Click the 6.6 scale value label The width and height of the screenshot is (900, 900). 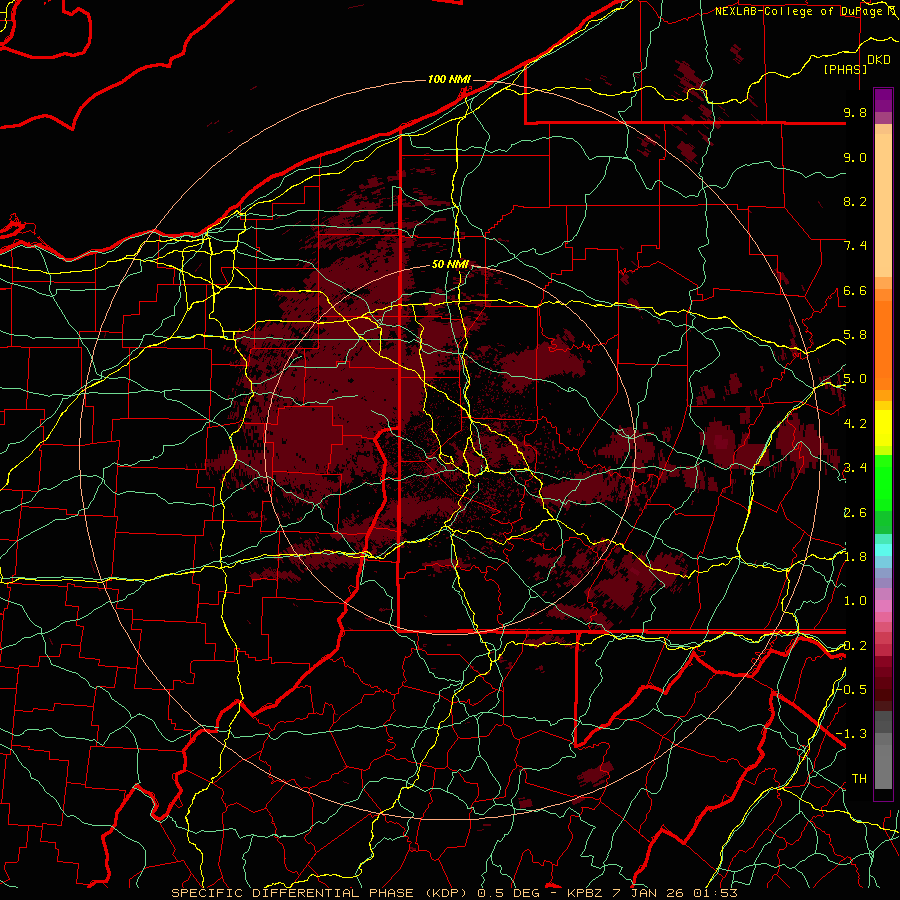855,291
